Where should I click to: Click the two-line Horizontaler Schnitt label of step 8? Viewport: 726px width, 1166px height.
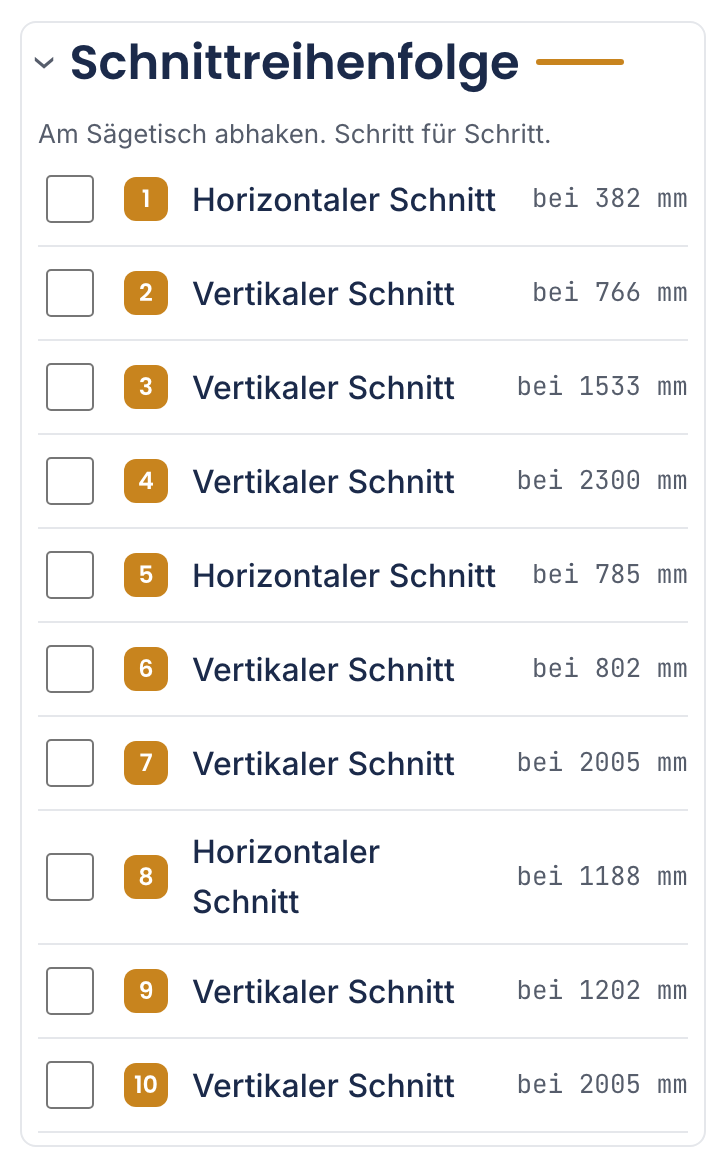coord(286,877)
